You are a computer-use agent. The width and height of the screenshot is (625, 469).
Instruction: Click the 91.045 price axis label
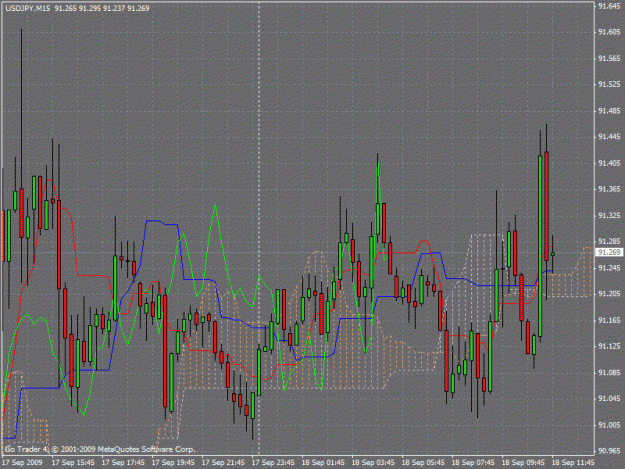pos(609,398)
